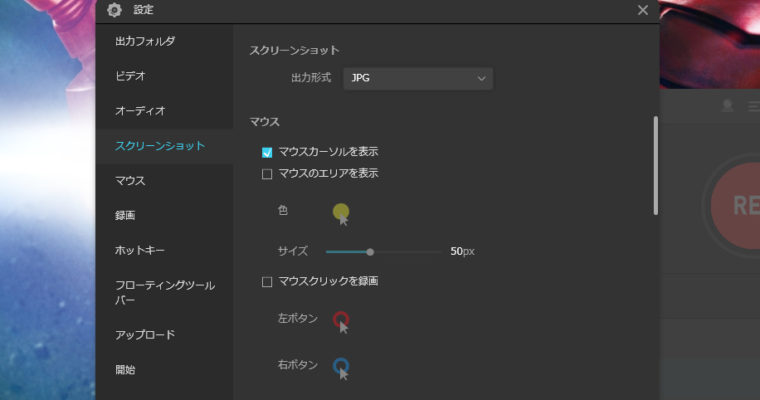This screenshot has height=400, width=760.
Task: Click the red REC button in background window
Action: (735, 206)
